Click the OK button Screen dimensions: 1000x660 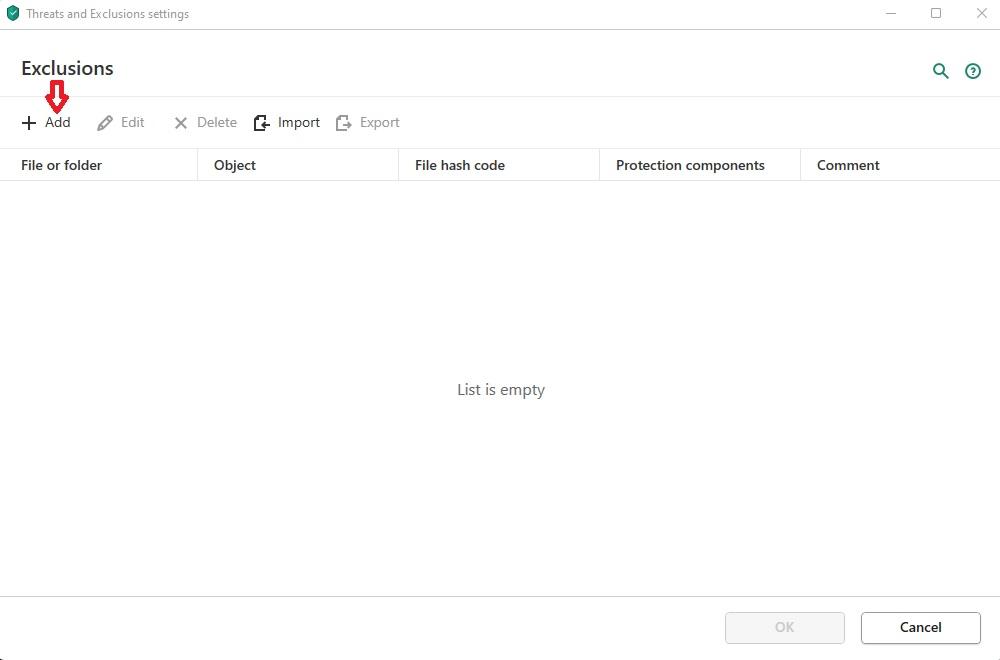[784, 627]
